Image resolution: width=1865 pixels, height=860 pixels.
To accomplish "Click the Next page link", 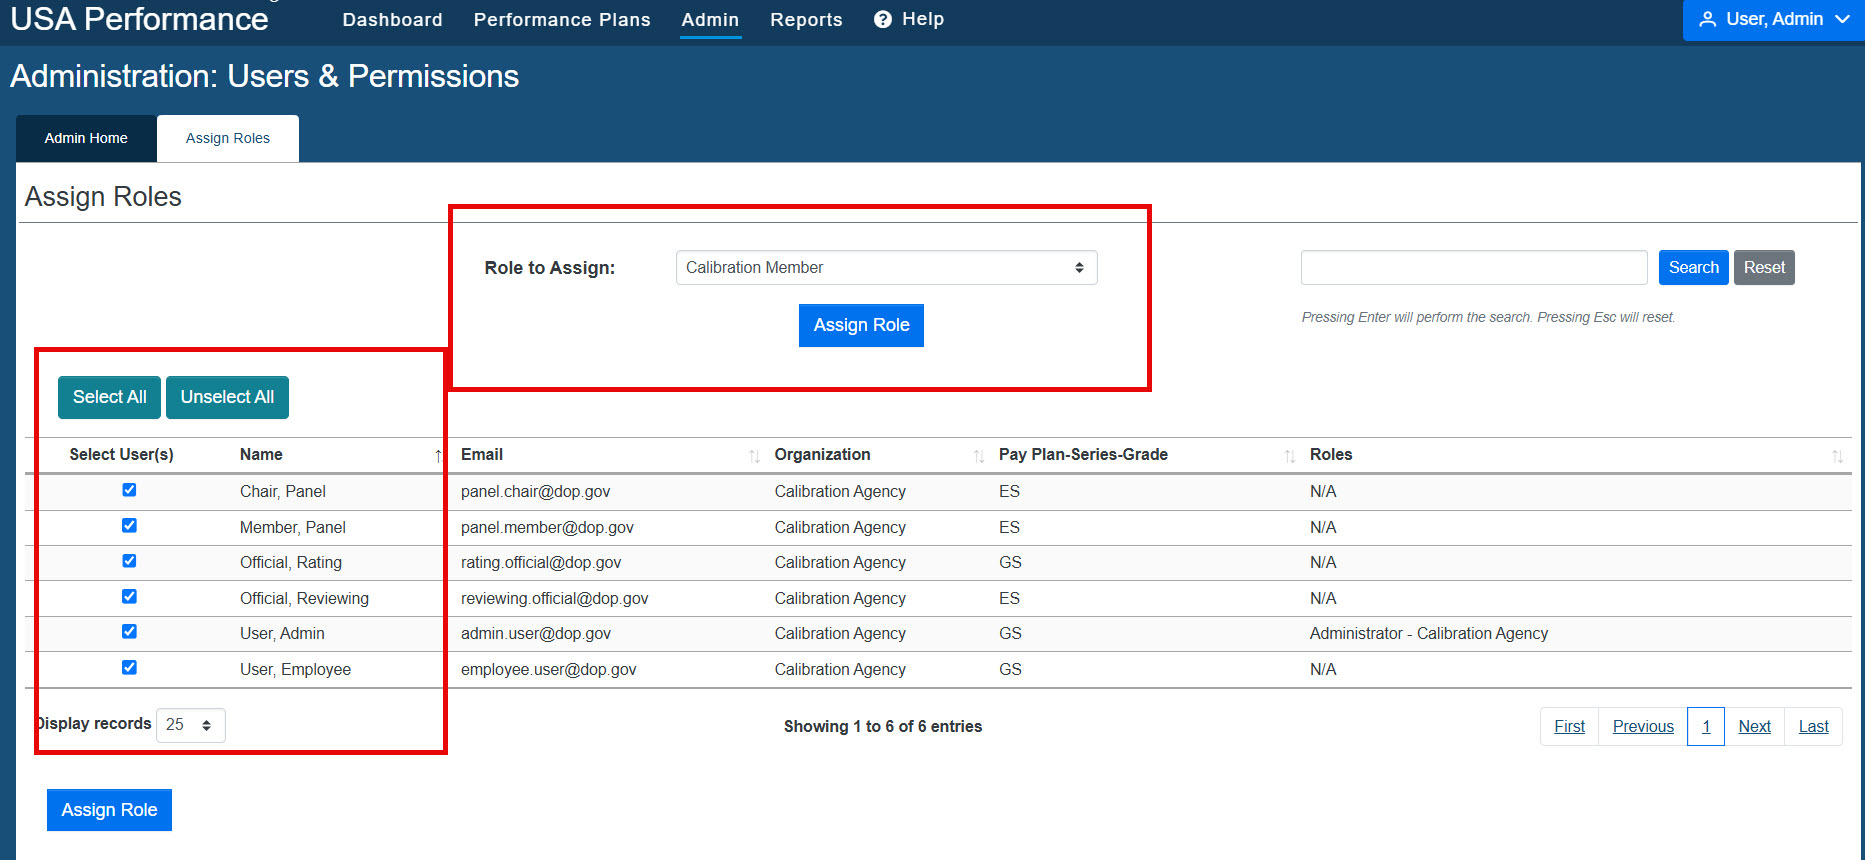I will click(x=1754, y=726).
